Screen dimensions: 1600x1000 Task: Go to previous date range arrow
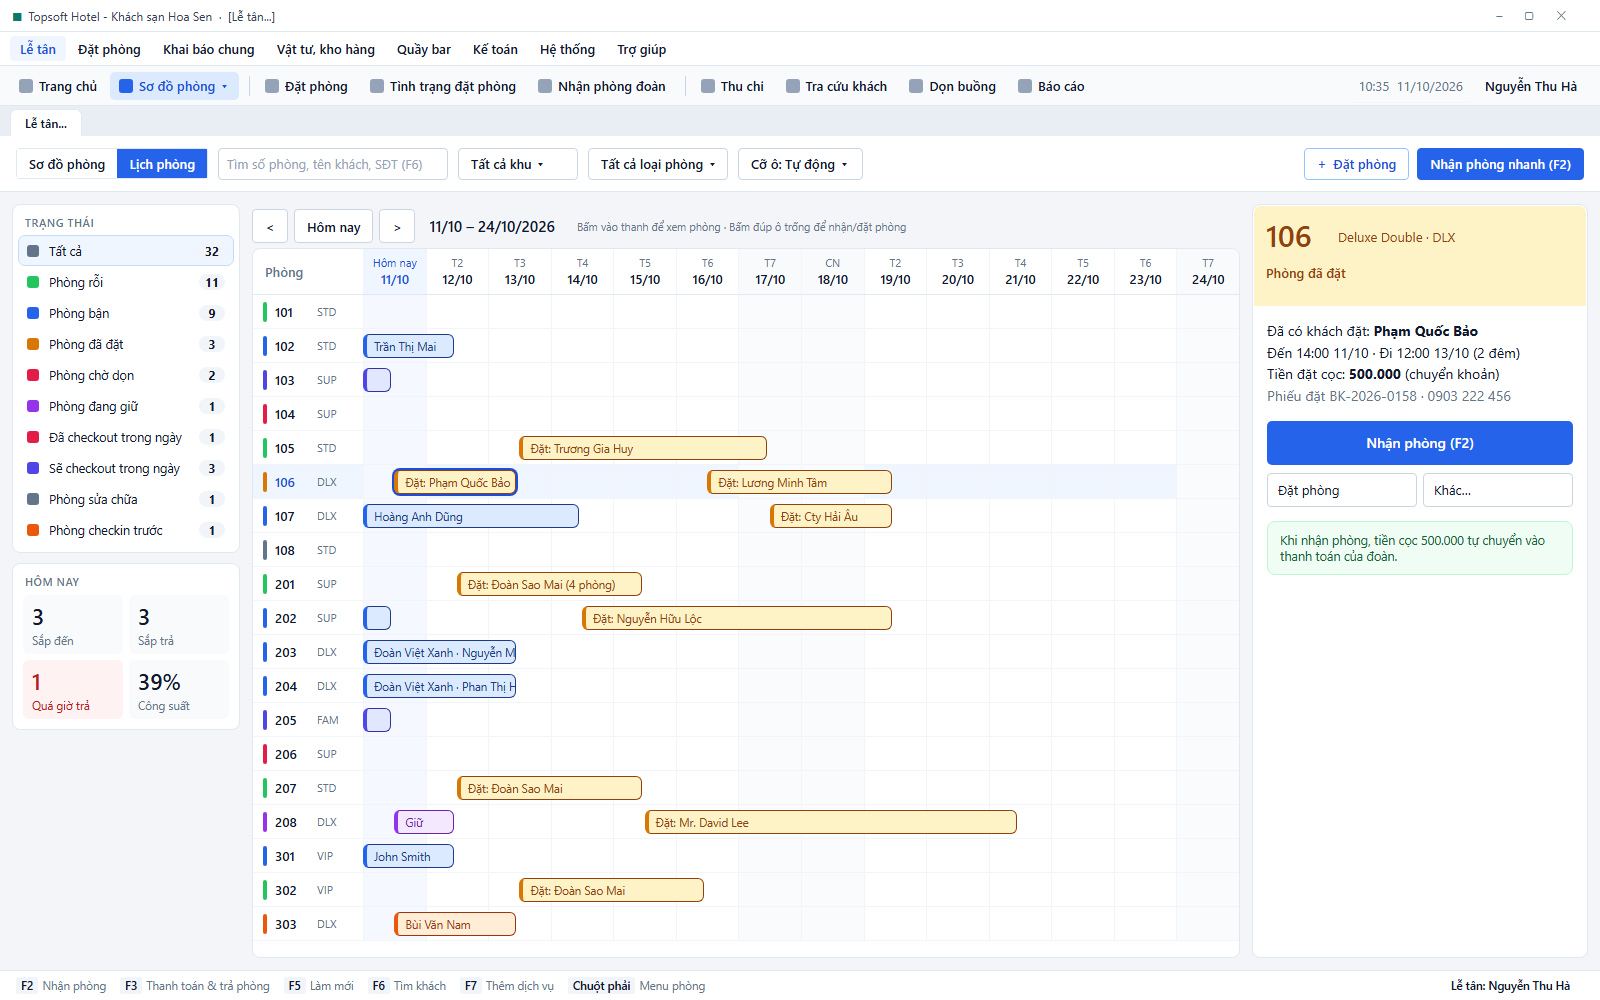coord(270,227)
